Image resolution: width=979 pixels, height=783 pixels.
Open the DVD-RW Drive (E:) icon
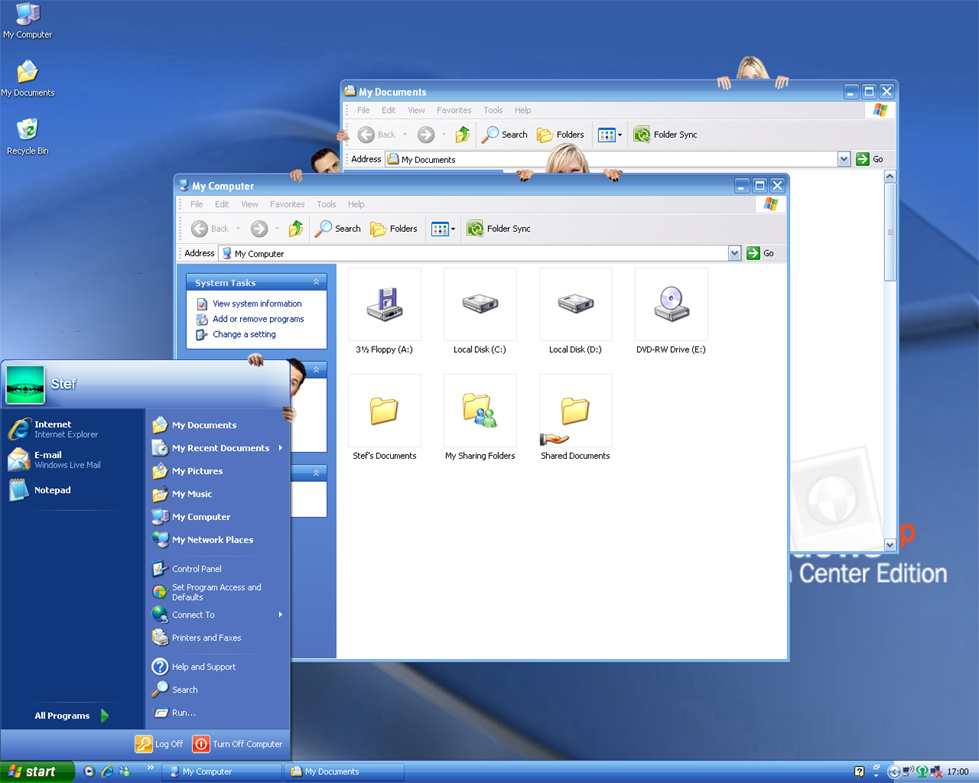point(671,304)
